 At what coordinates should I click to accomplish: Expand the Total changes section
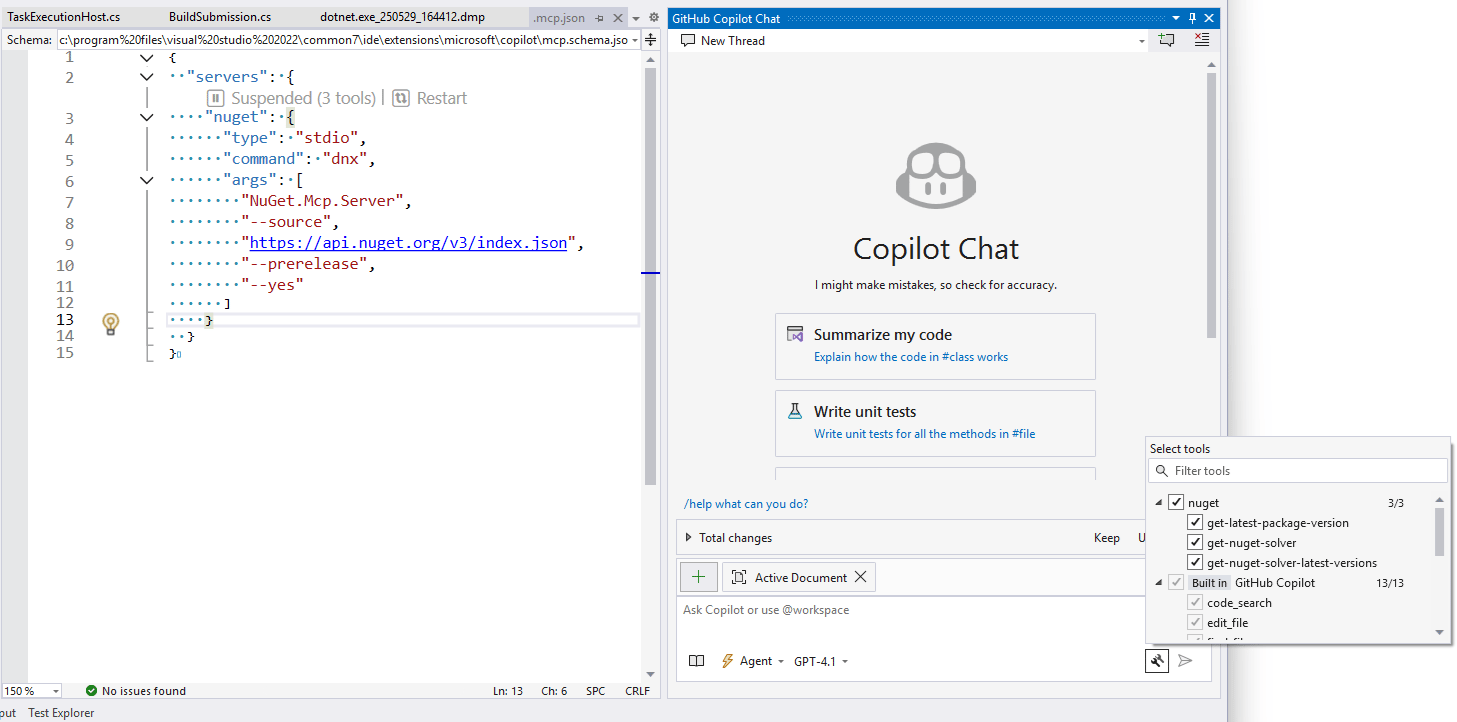coord(689,538)
